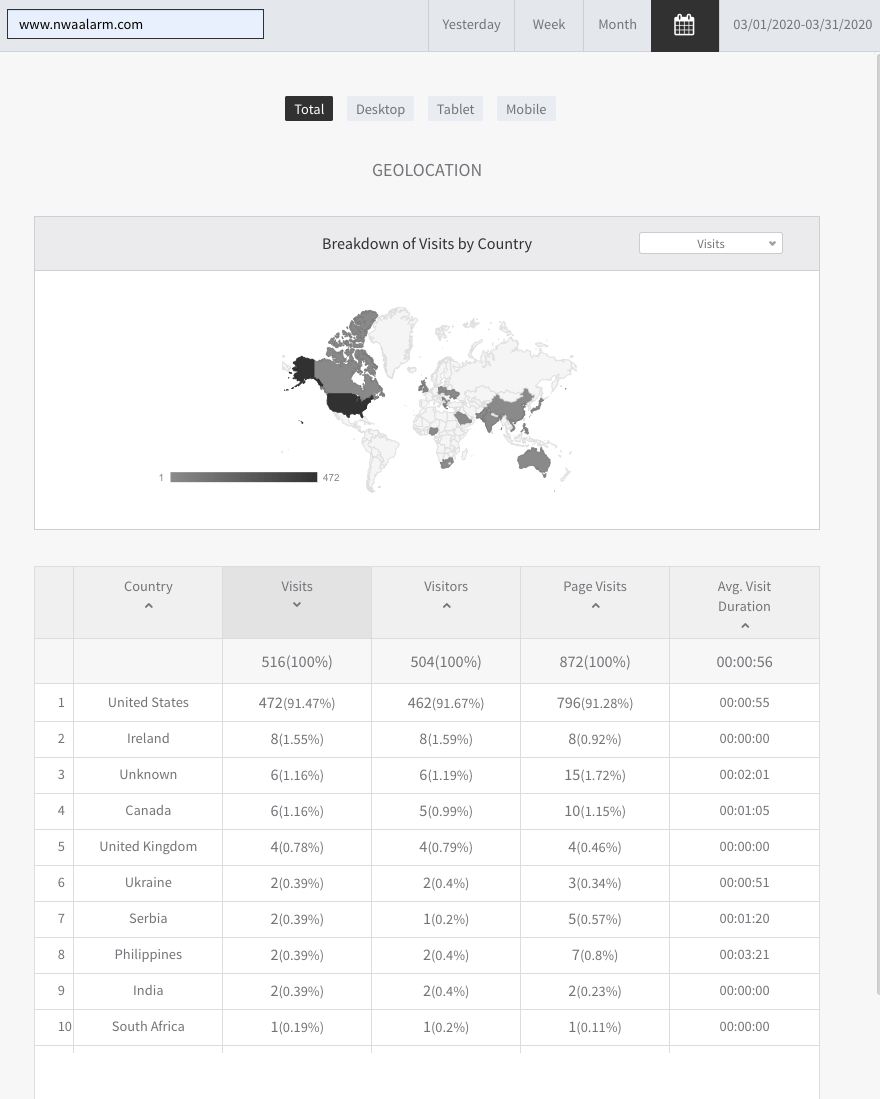This screenshot has width=880, height=1099.
Task: Sort by Page Visits column arrow
Action: 595,606
